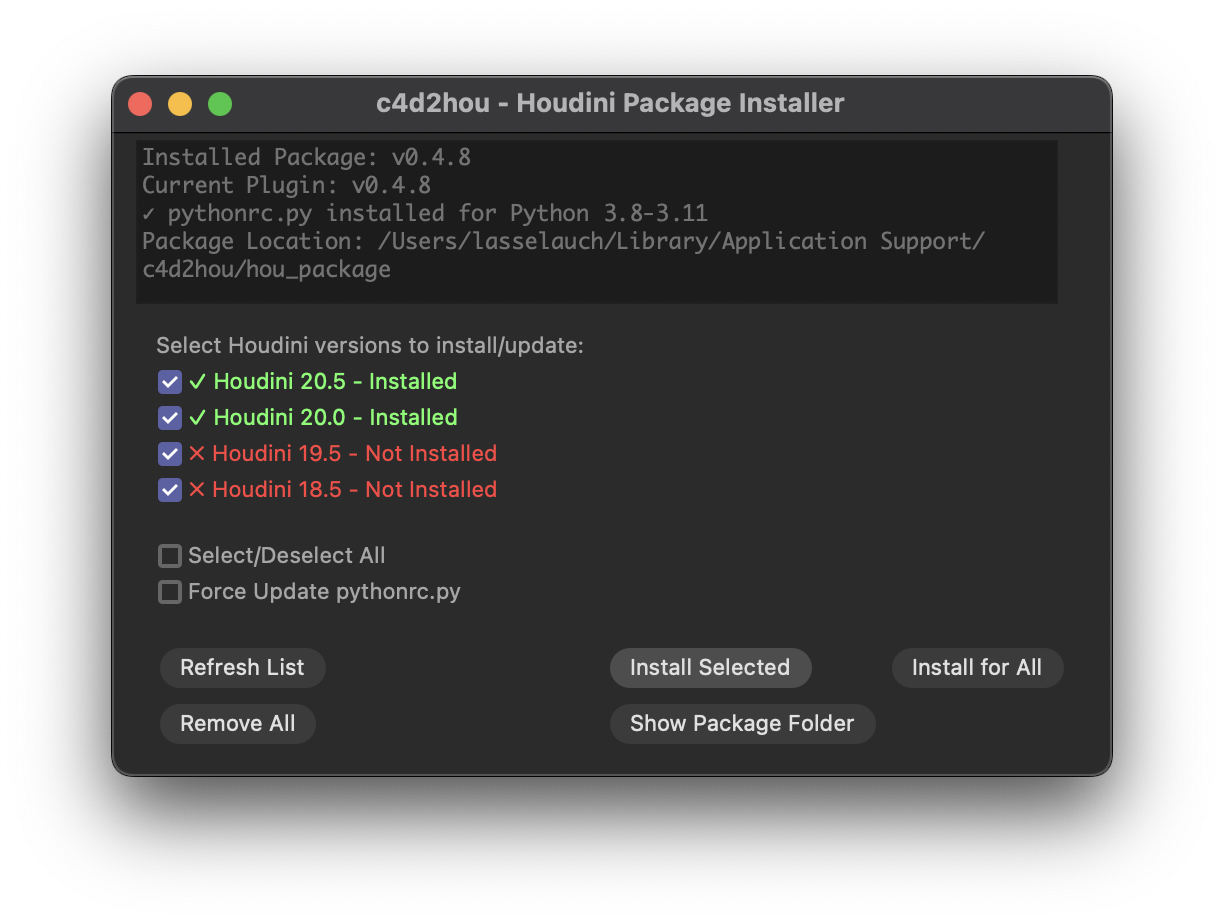Open Show Package Folder
This screenshot has height=924, width=1224.
click(742, 724)
